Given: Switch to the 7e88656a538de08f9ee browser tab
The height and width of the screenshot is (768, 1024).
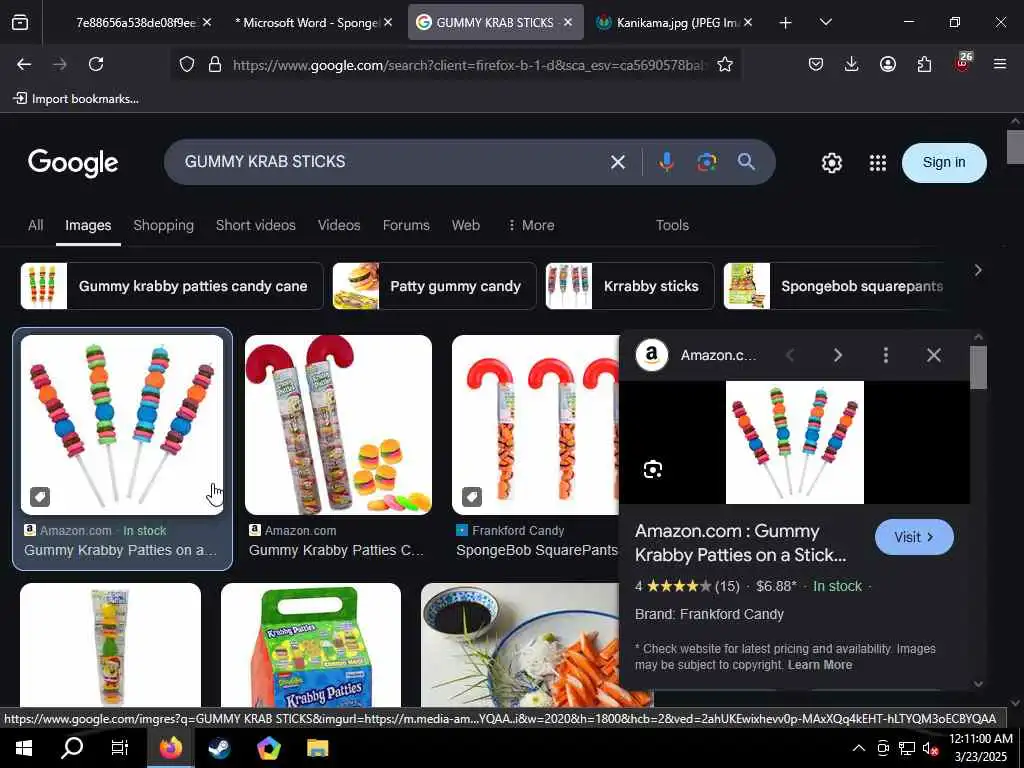Looking at the screenshot, I should coord(136,22).
